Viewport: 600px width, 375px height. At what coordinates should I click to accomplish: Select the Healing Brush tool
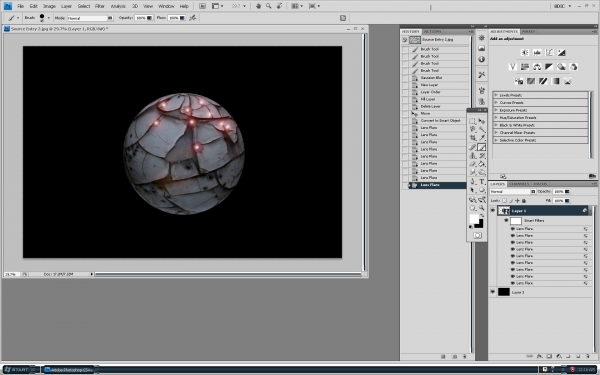click(x=473, y=147)
